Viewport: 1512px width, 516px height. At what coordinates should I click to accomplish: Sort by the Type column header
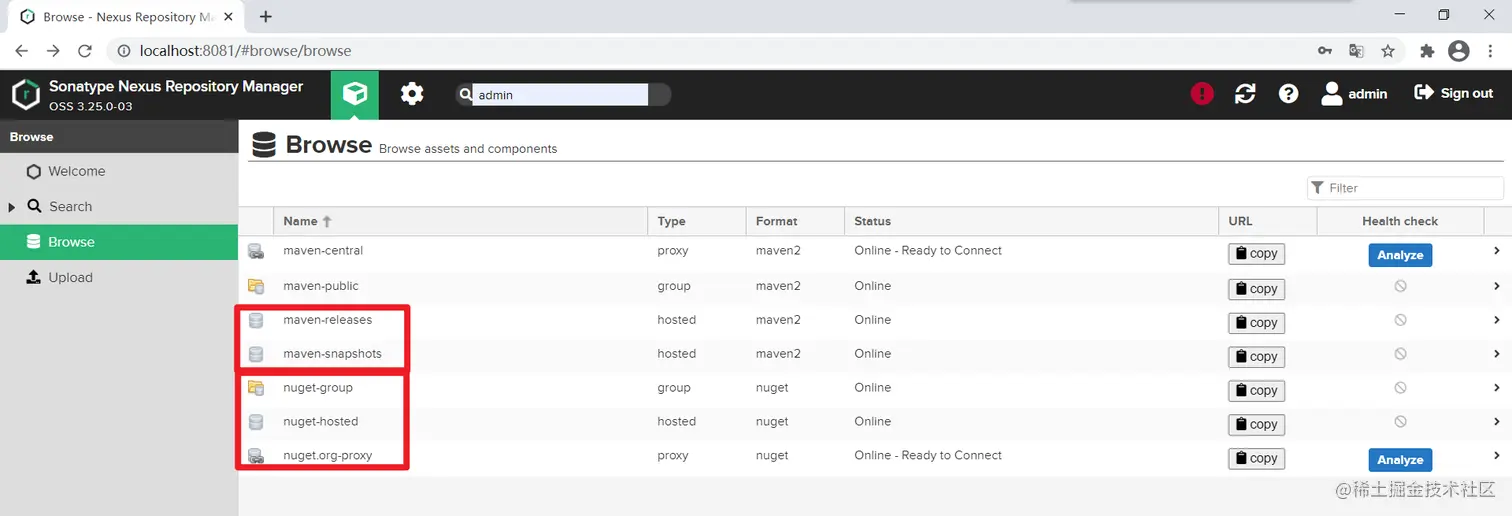click(696, 221)
